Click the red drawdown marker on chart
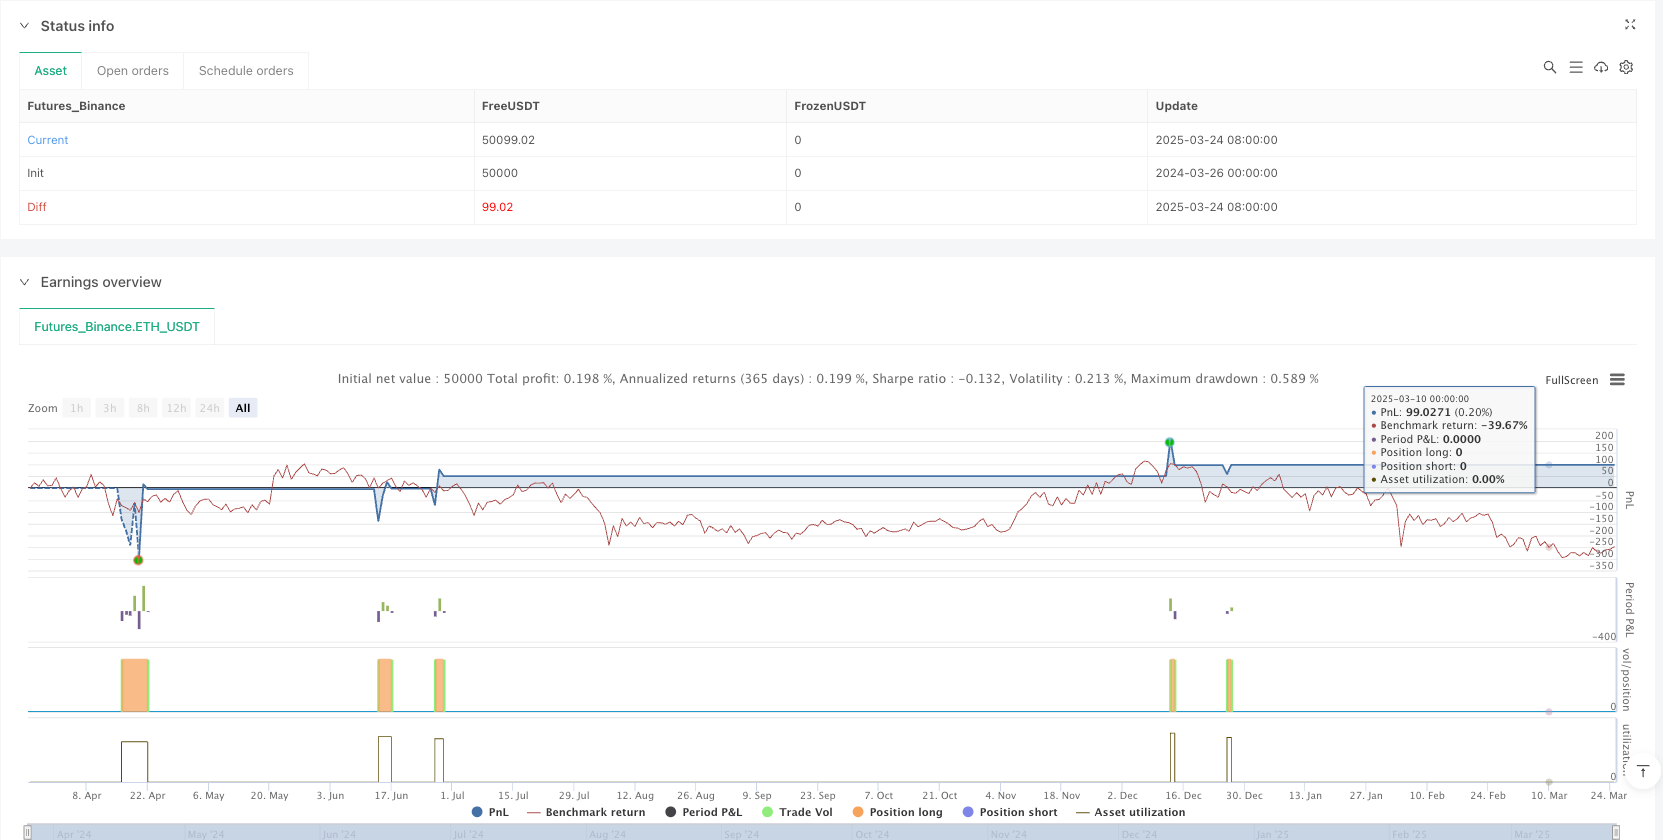Image resolution: width=1663 pixels, height=840 pixels. [x=138, y=560]
